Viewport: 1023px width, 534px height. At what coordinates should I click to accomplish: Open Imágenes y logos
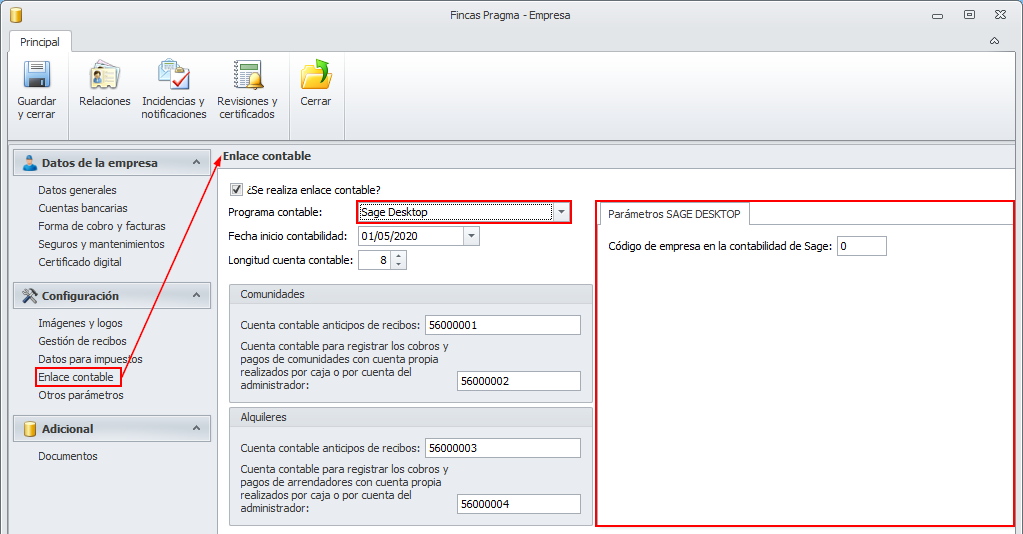[80, 323]
